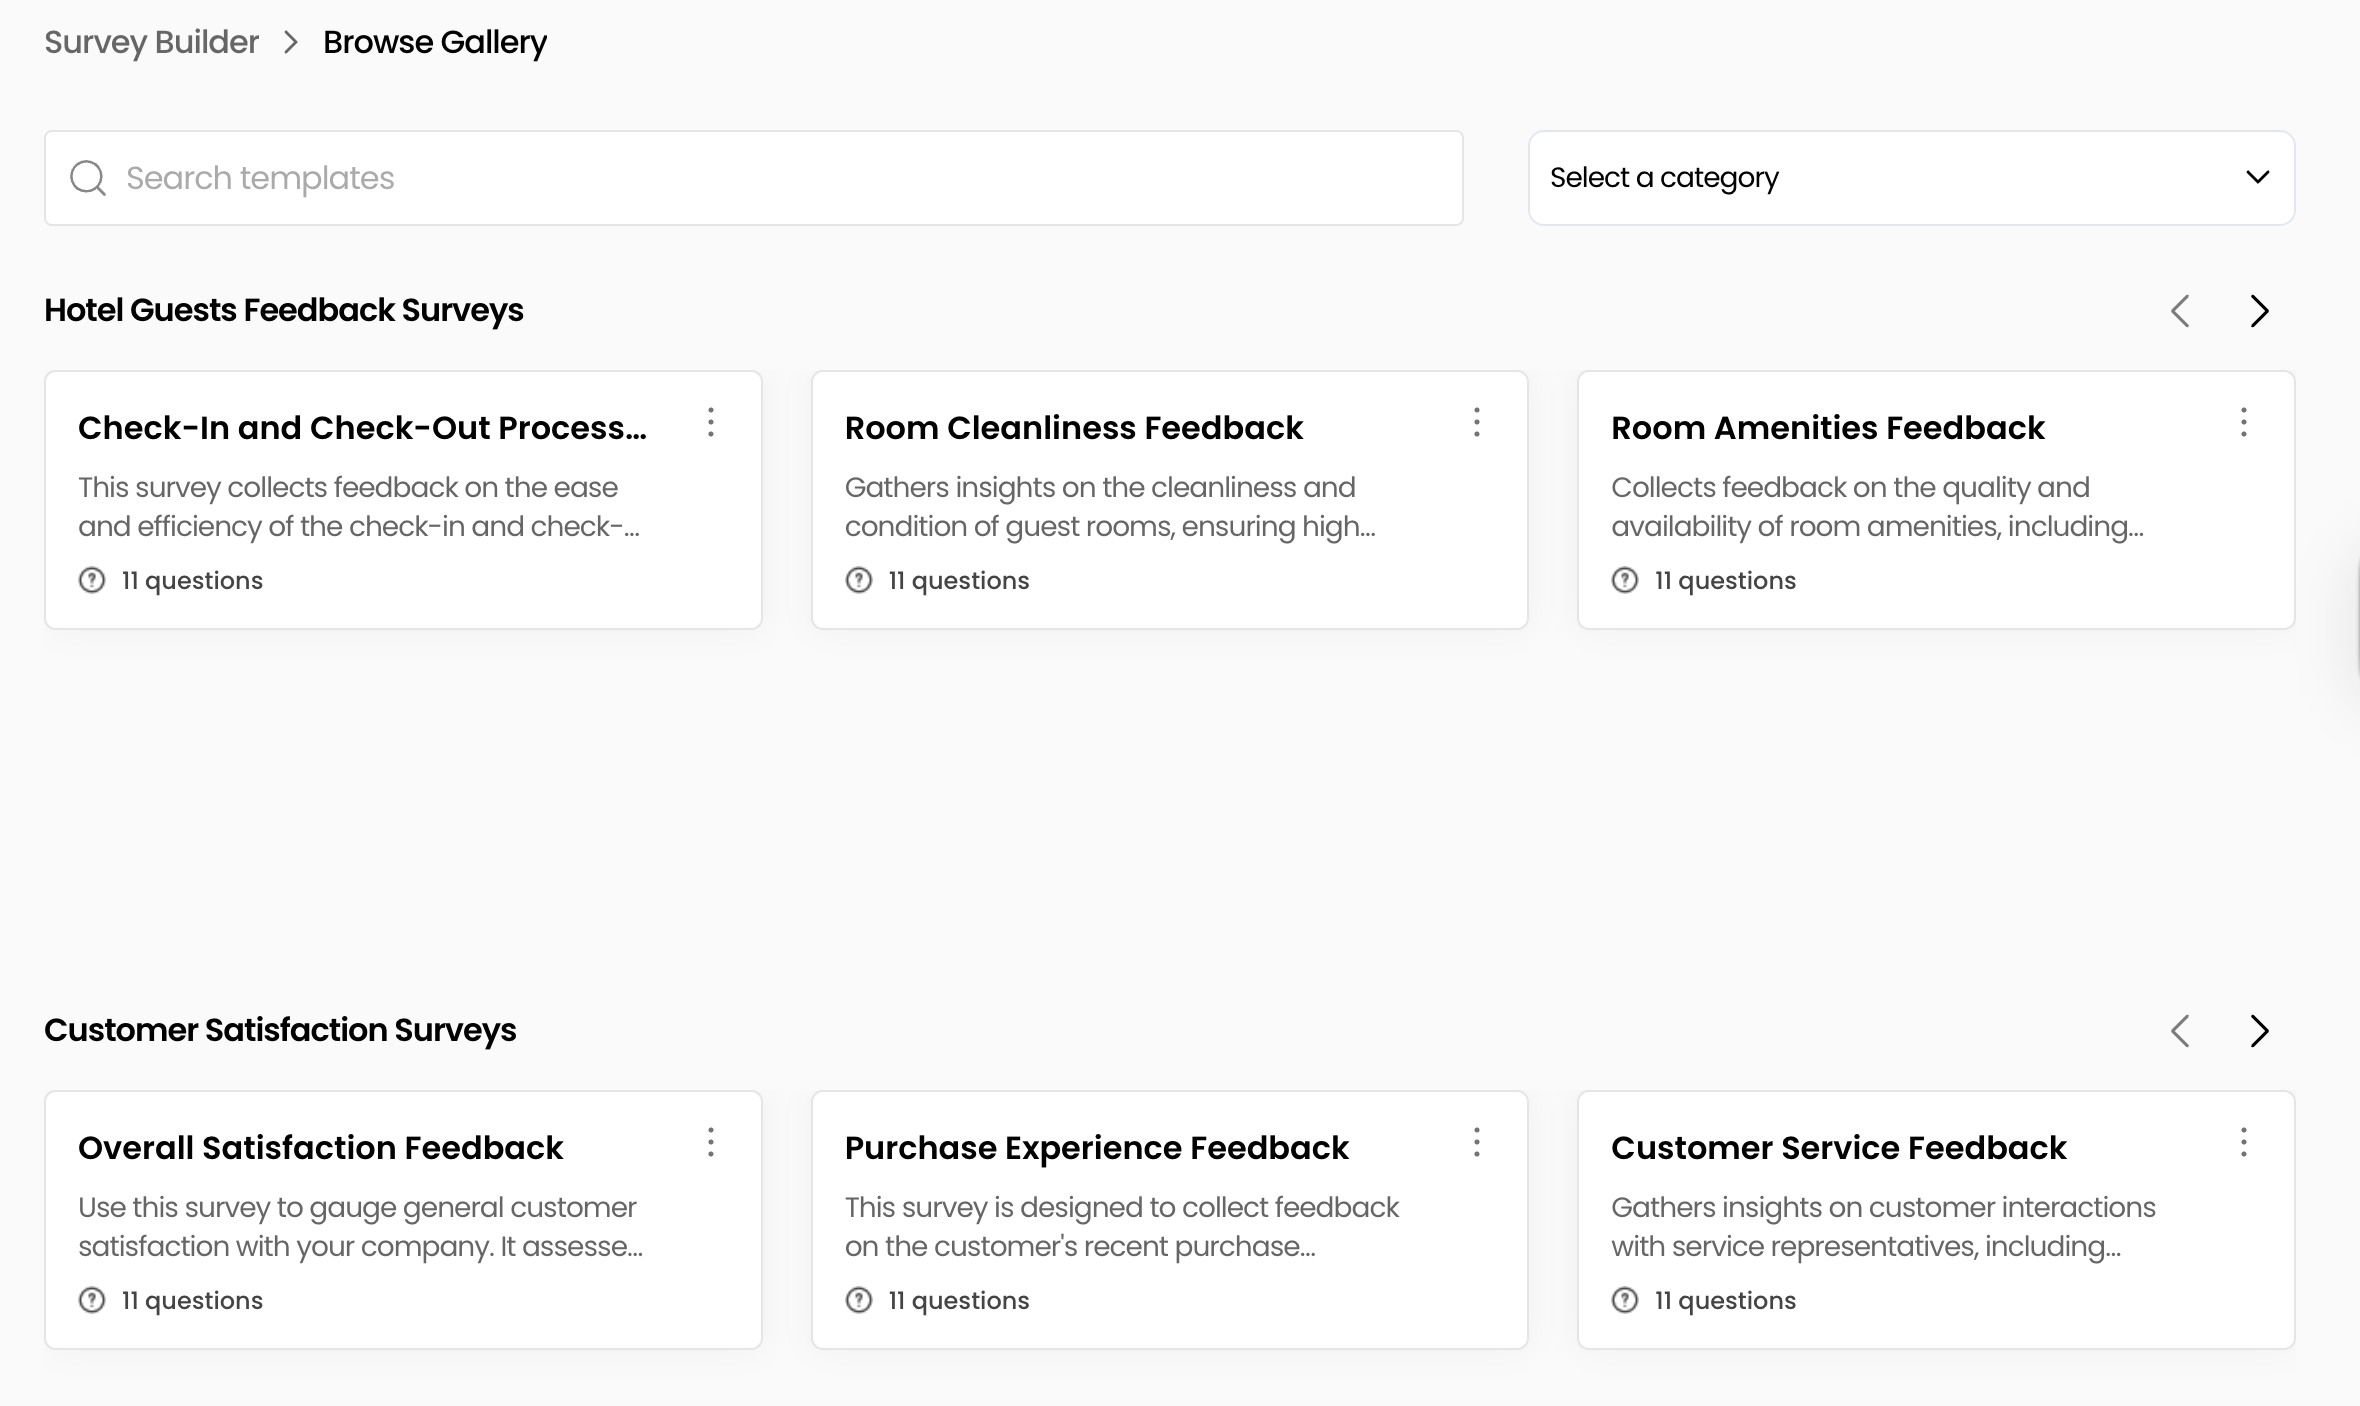This screenshot has height=1406, width=2360.
Task: Select Browse Gallery in the breadcrumb
Action: 433,41
